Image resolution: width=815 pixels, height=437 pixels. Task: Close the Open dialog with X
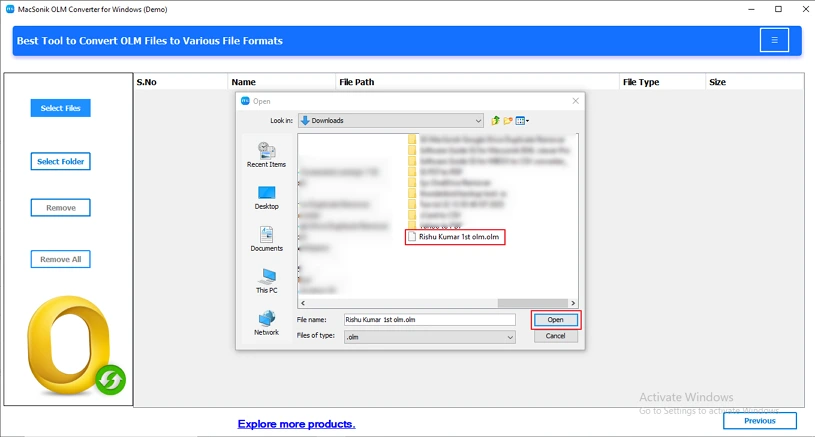pos(575,101)
